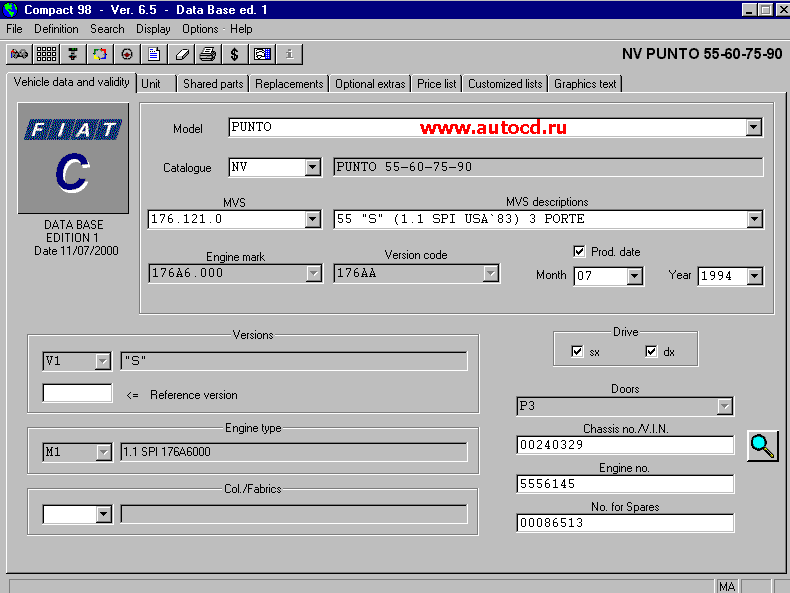The height and width of the screenshot is (593, 790).
Task: Toggle the dx drive checkbox
Action: [651, 351]
